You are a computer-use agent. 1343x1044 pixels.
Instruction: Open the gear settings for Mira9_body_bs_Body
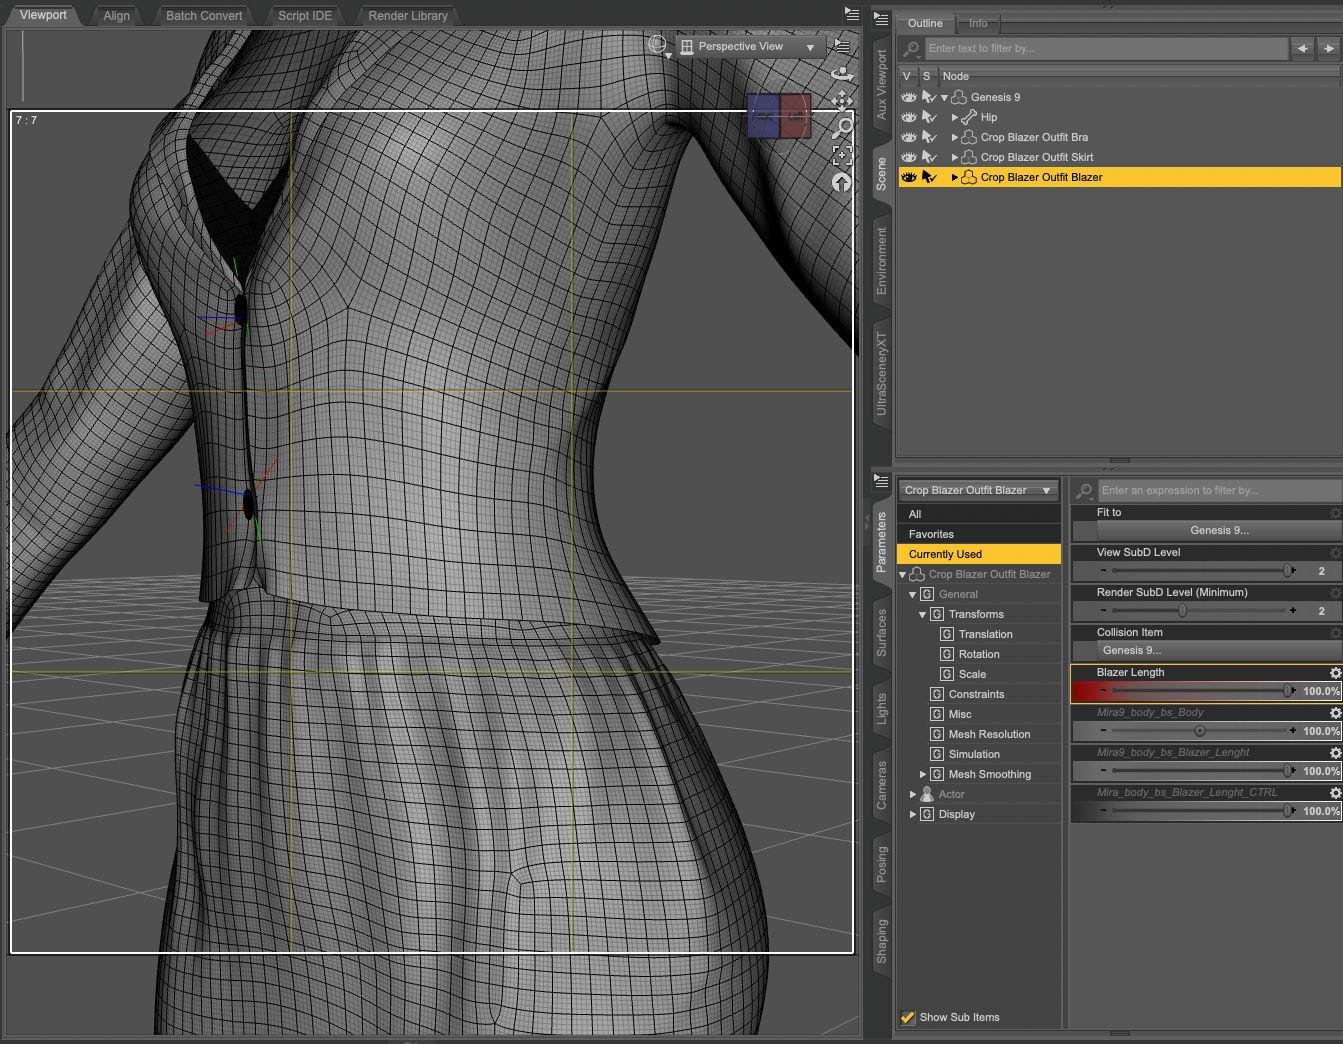click(x=1335, y=713)
